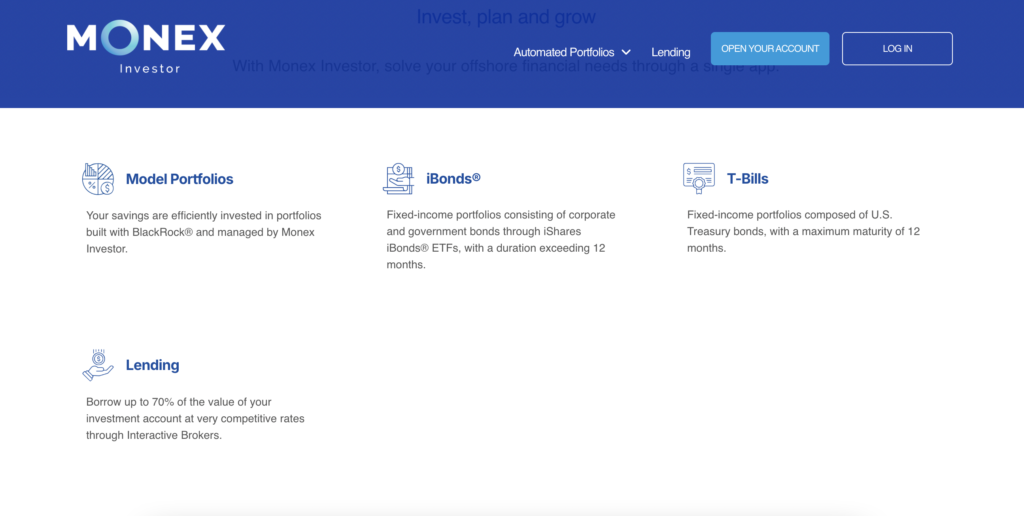This screenshot has width=1024, height=516.
Task: Click the T-Bills certificate icon
Action: click(x=699, y=178)
